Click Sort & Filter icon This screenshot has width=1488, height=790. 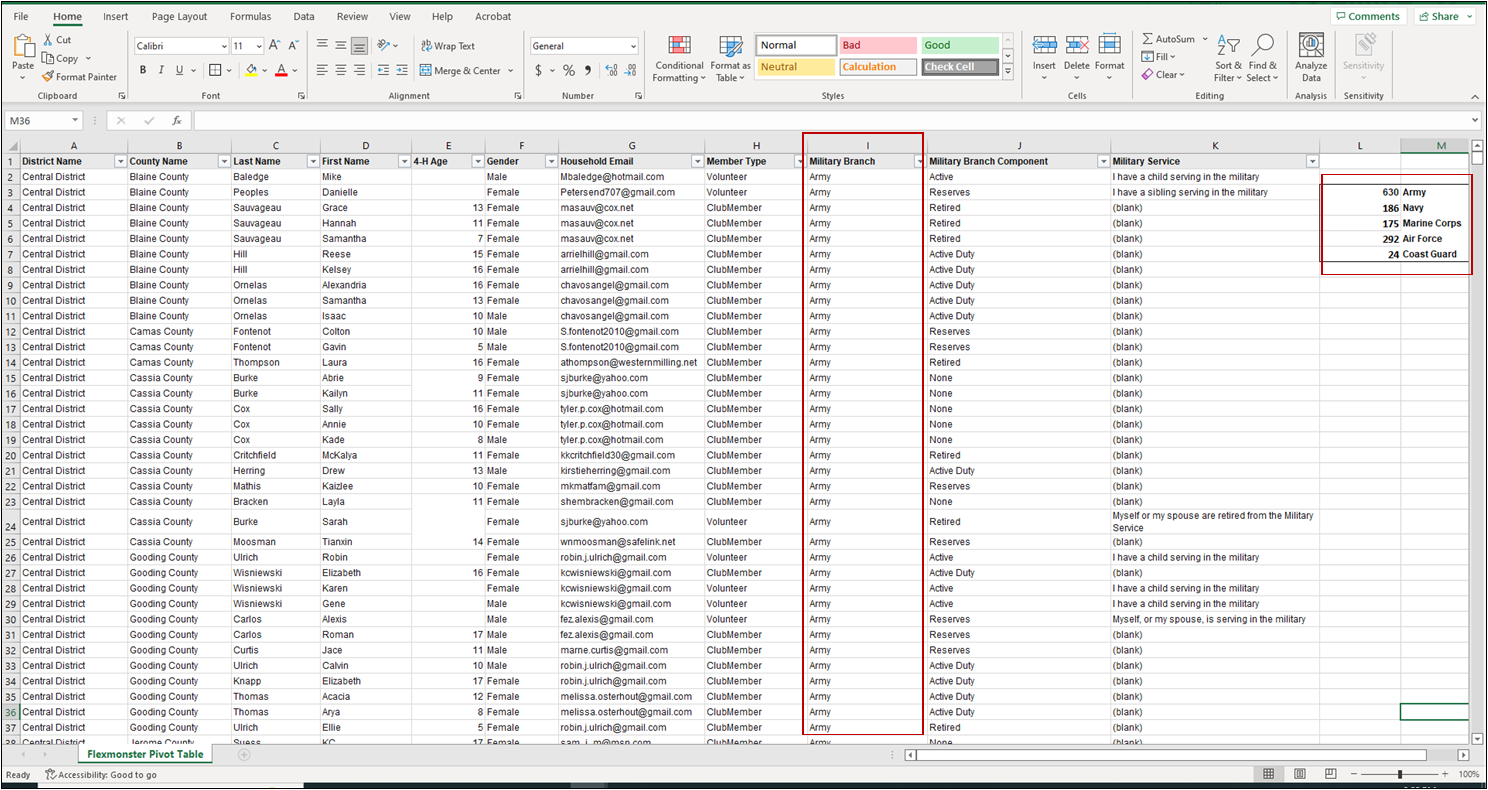pyautogui.click(x=1229, y=47)
